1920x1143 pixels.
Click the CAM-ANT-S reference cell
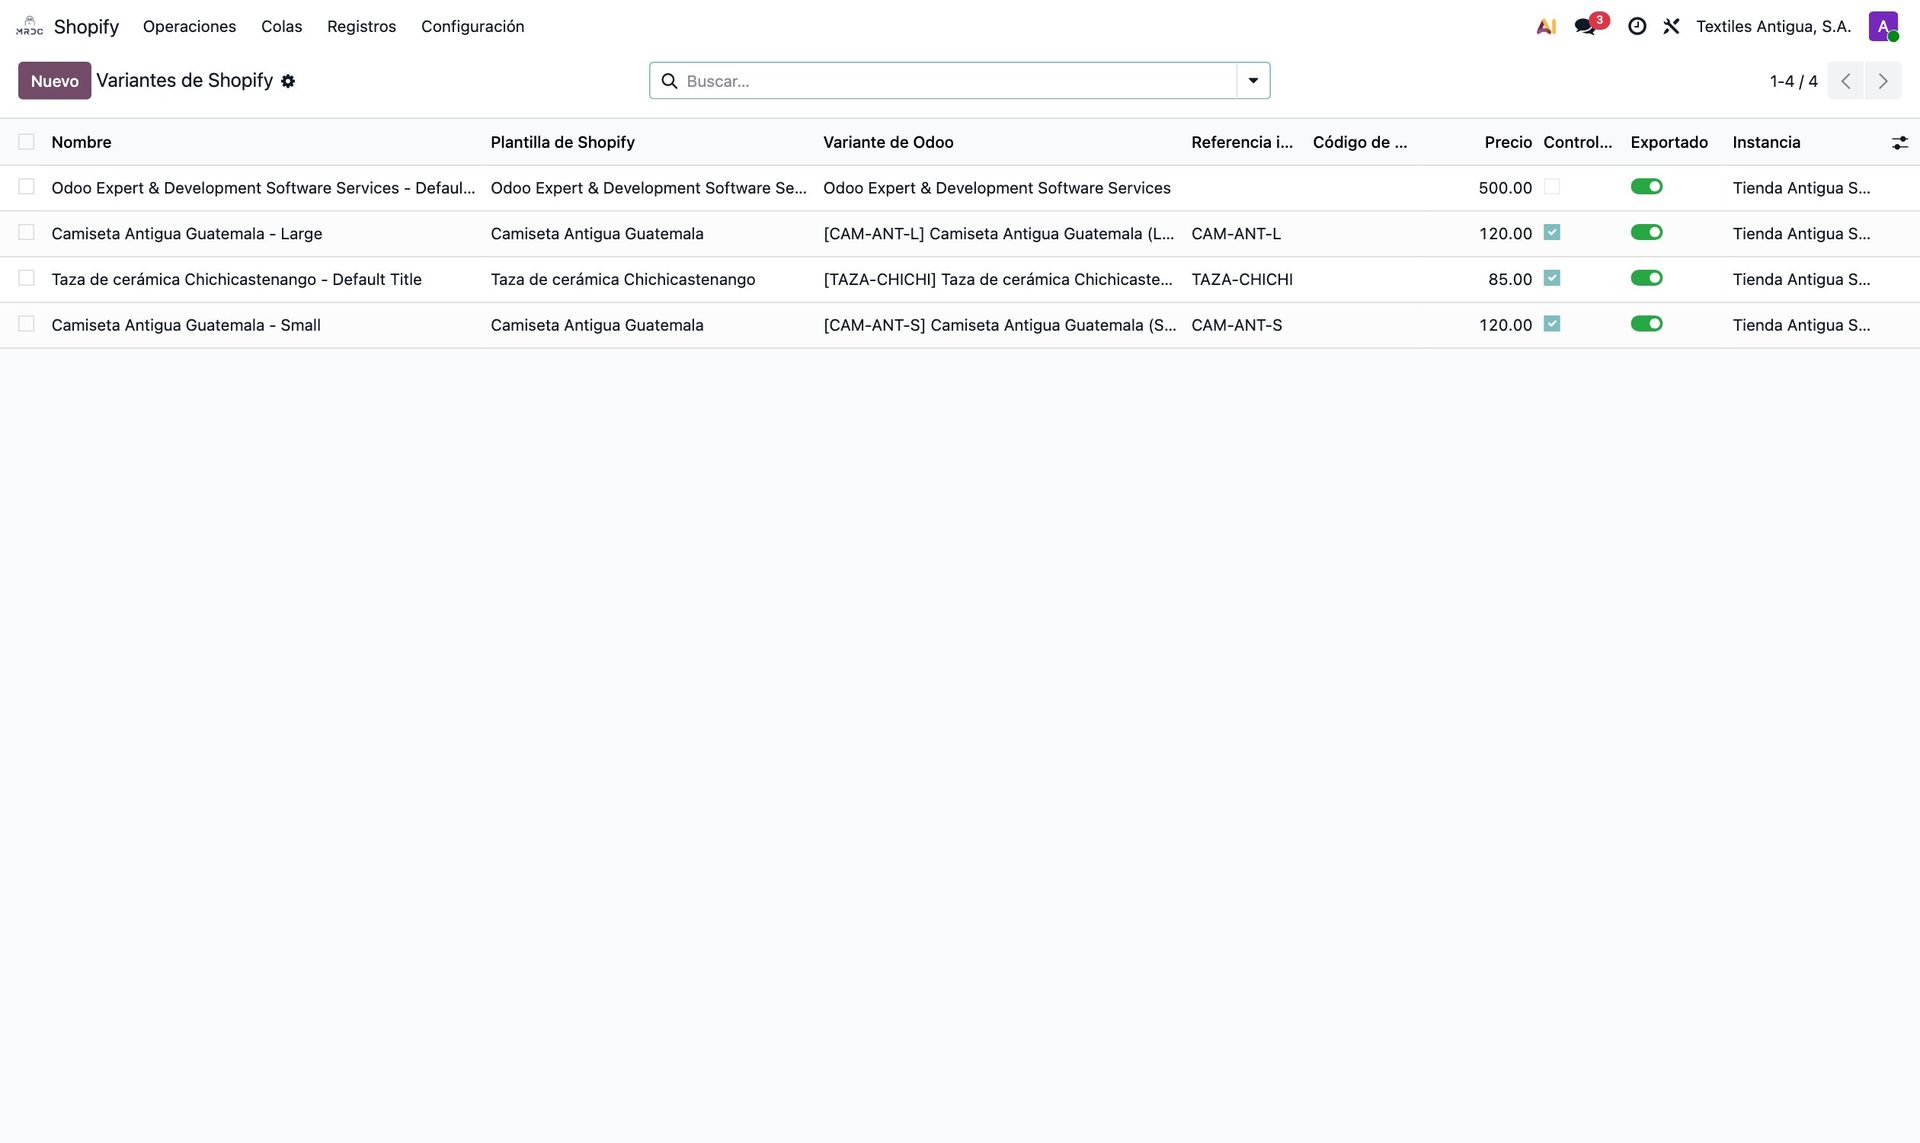tap(1236, 325)
